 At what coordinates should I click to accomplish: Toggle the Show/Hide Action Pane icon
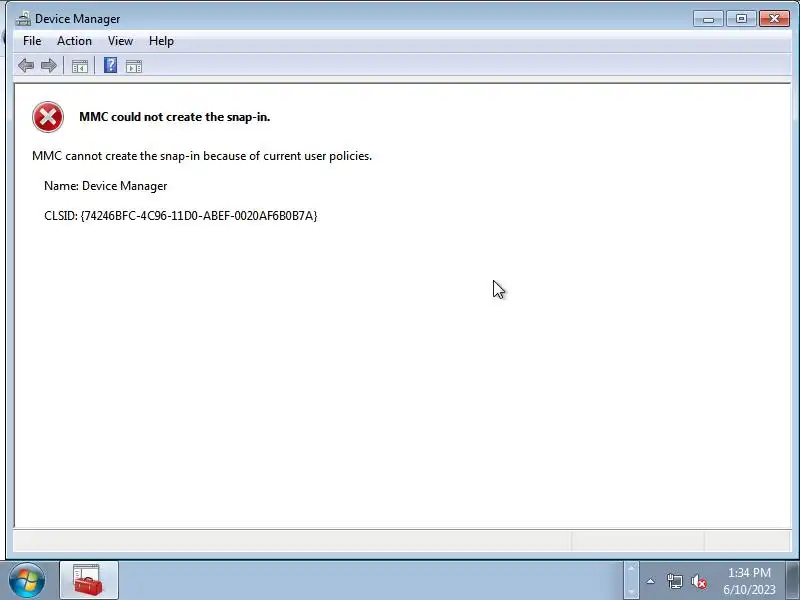(134, 66)
